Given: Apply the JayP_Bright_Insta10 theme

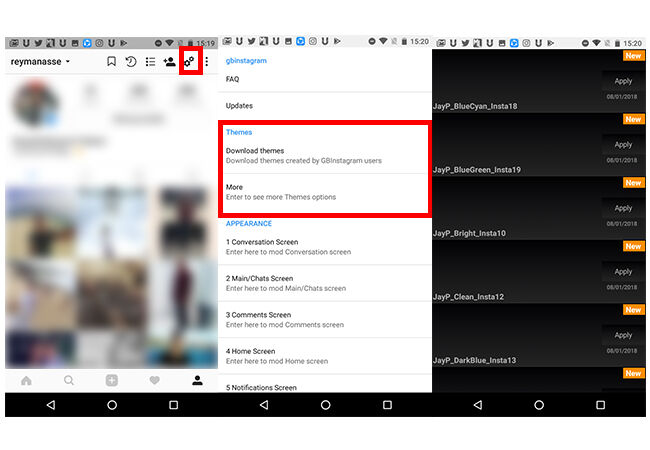Looking at the screenshot, I should [623, 208].
